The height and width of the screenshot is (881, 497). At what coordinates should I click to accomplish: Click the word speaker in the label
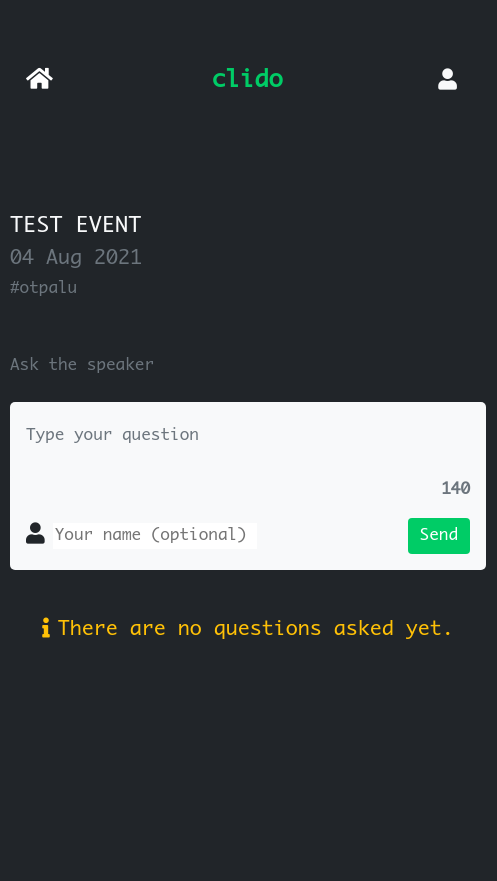click(x=120, y=365)
